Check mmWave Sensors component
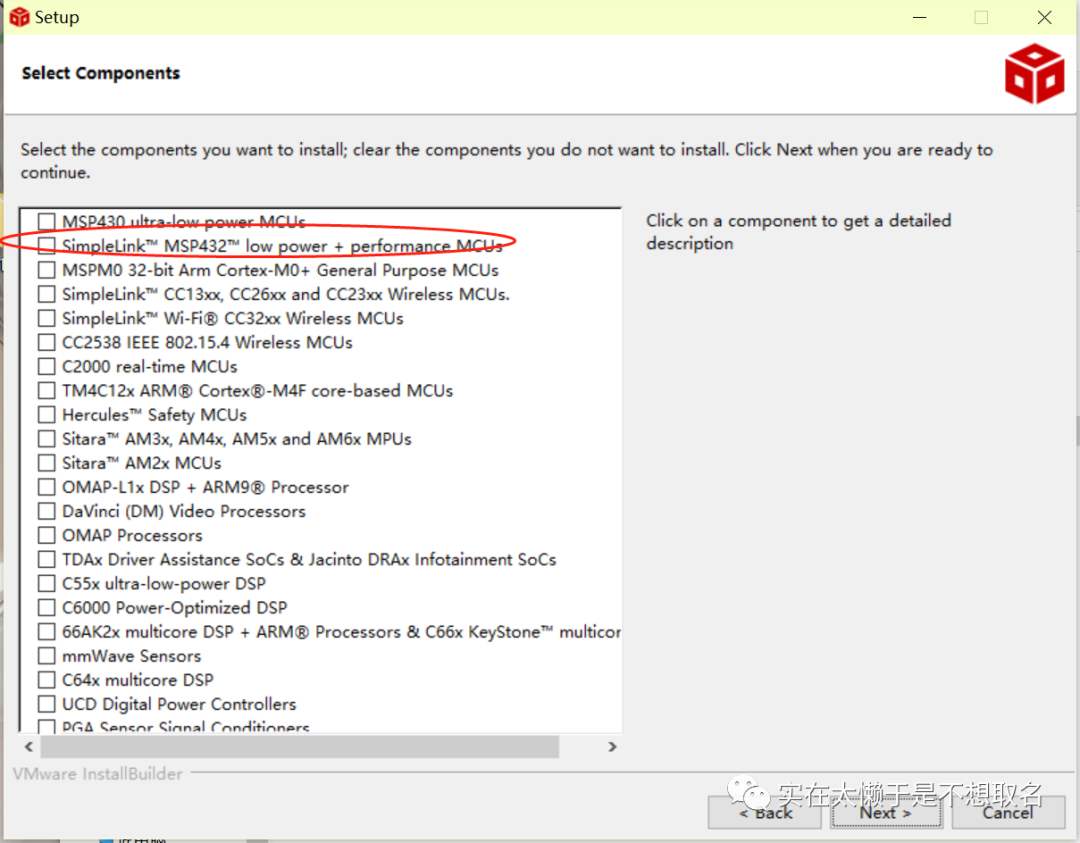 coord(47,656)
